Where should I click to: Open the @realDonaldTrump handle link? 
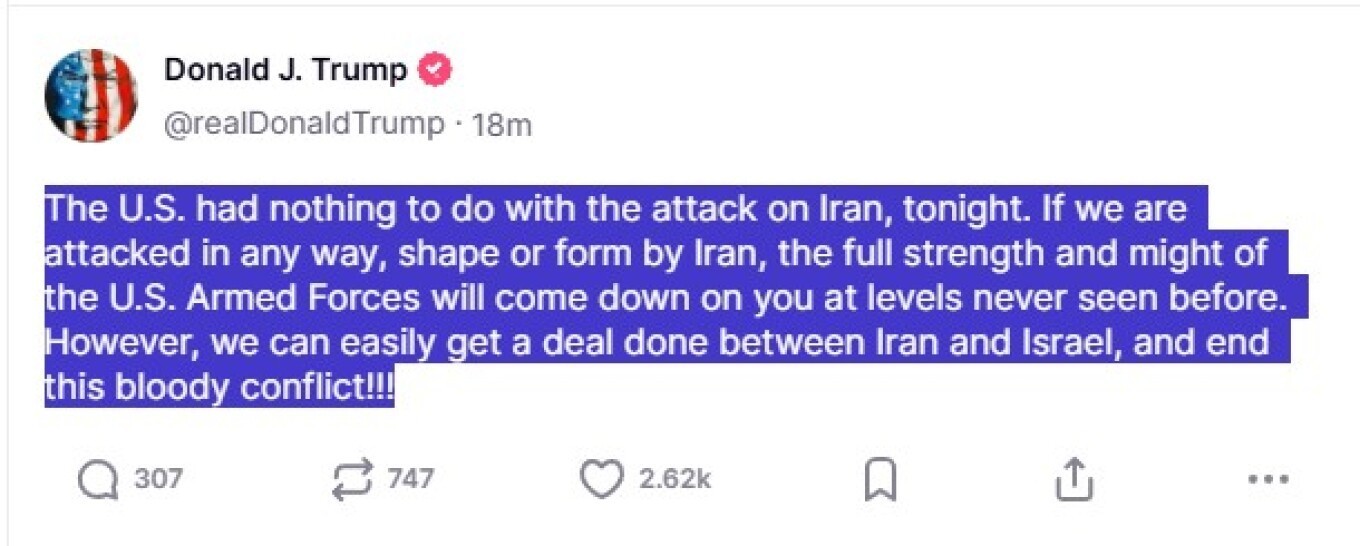pos(304,125)
